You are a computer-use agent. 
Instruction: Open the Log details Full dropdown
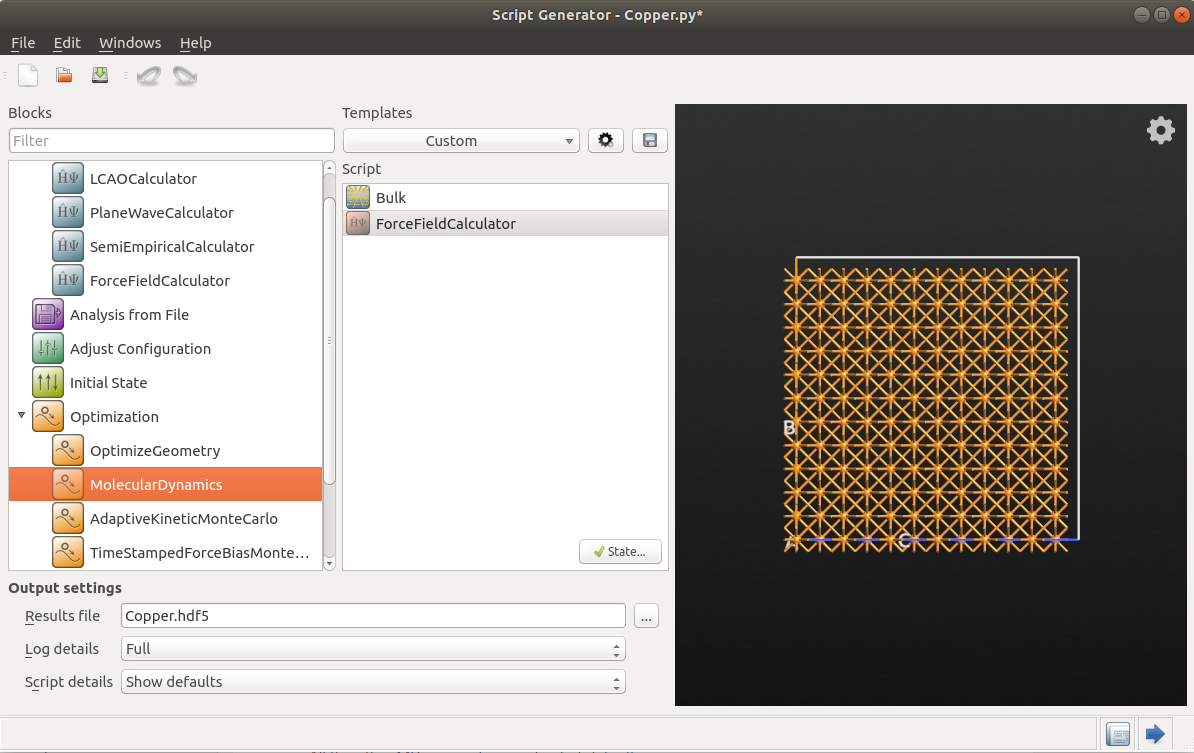pyautogui.click(x=373, y=649)
